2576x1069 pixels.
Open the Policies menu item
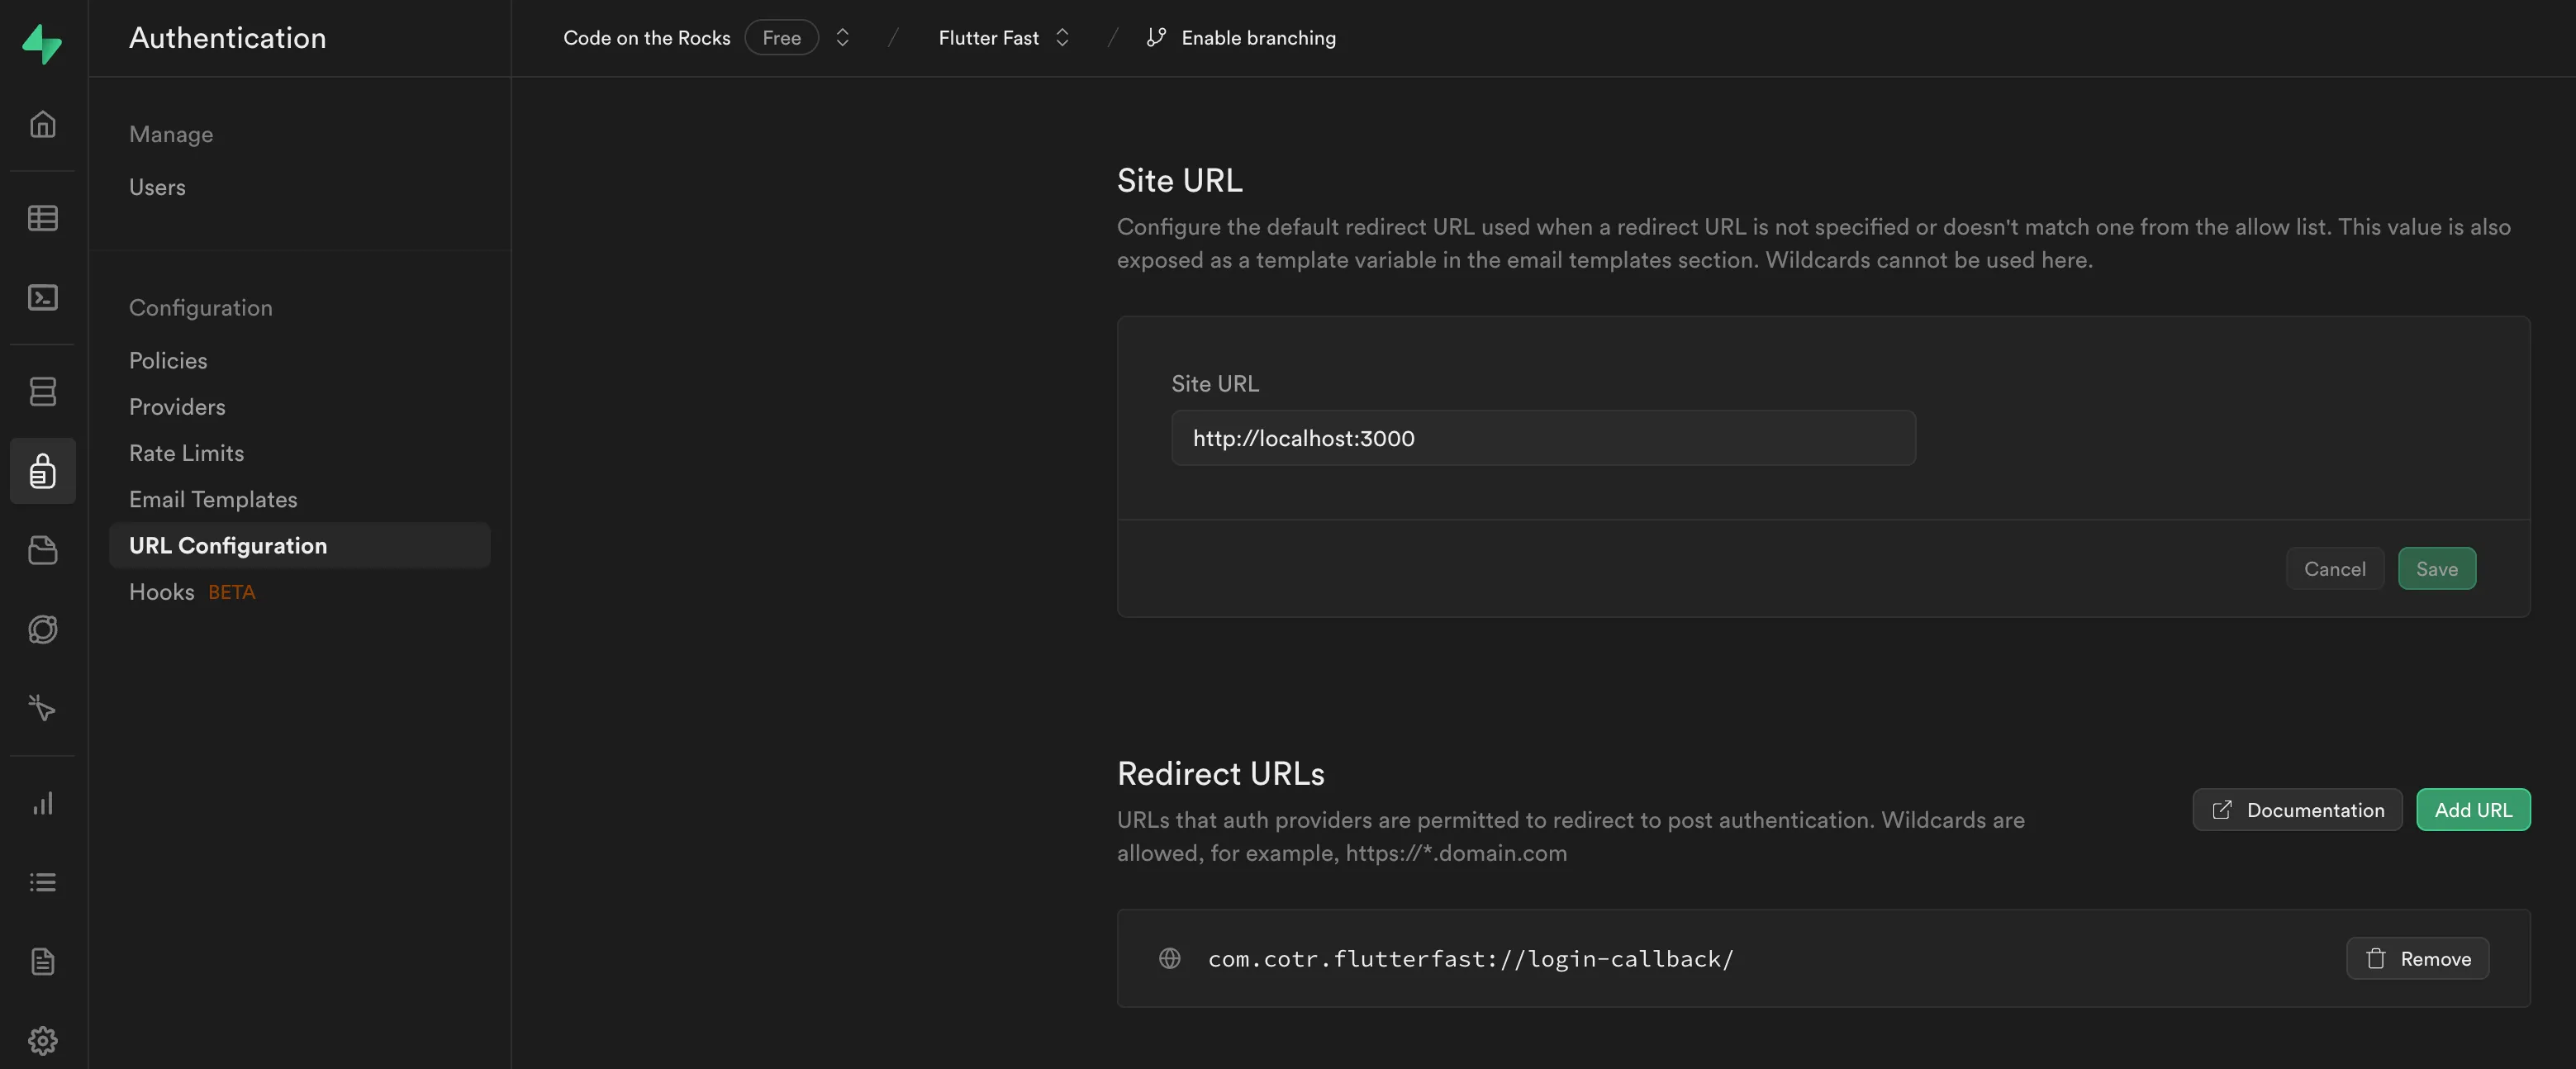pos(168,360)
